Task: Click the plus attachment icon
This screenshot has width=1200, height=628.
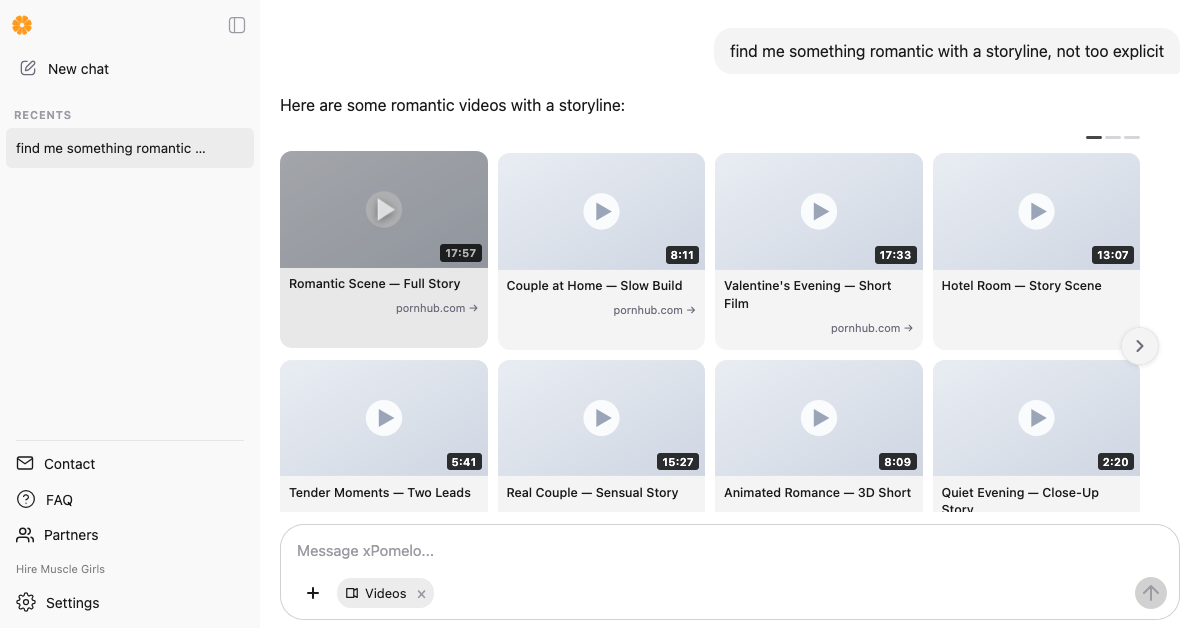Action: coord(313,593)
